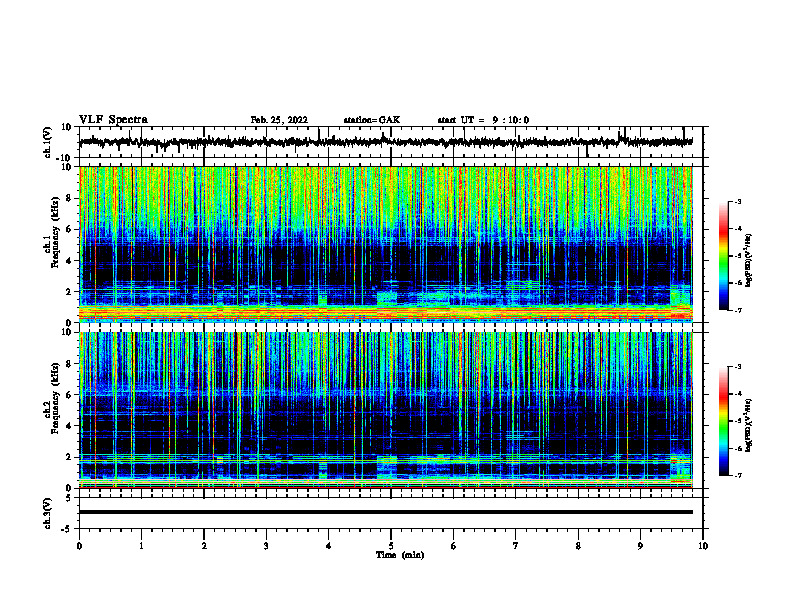
Task: Click the flat black ch.3 voltage line
Action: 386,512
